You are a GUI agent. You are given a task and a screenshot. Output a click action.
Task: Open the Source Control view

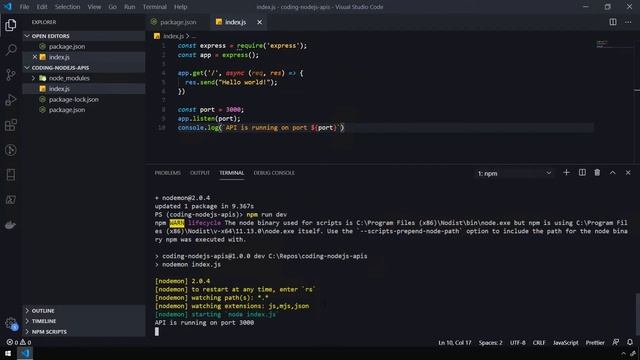coord(11,75)
